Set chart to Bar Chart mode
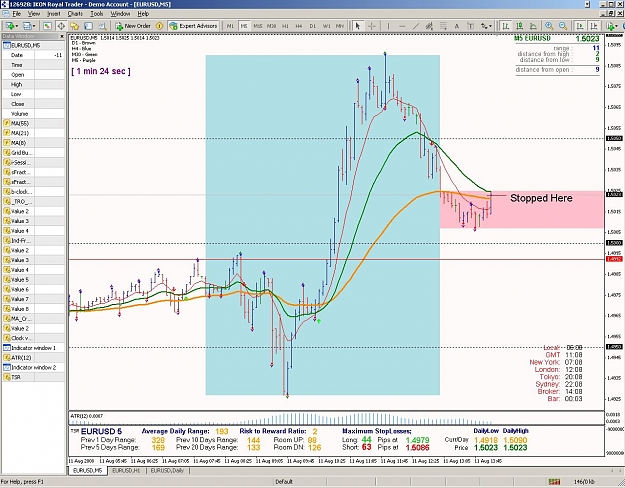Screen dimensions: 625x488 pos(506,26)
